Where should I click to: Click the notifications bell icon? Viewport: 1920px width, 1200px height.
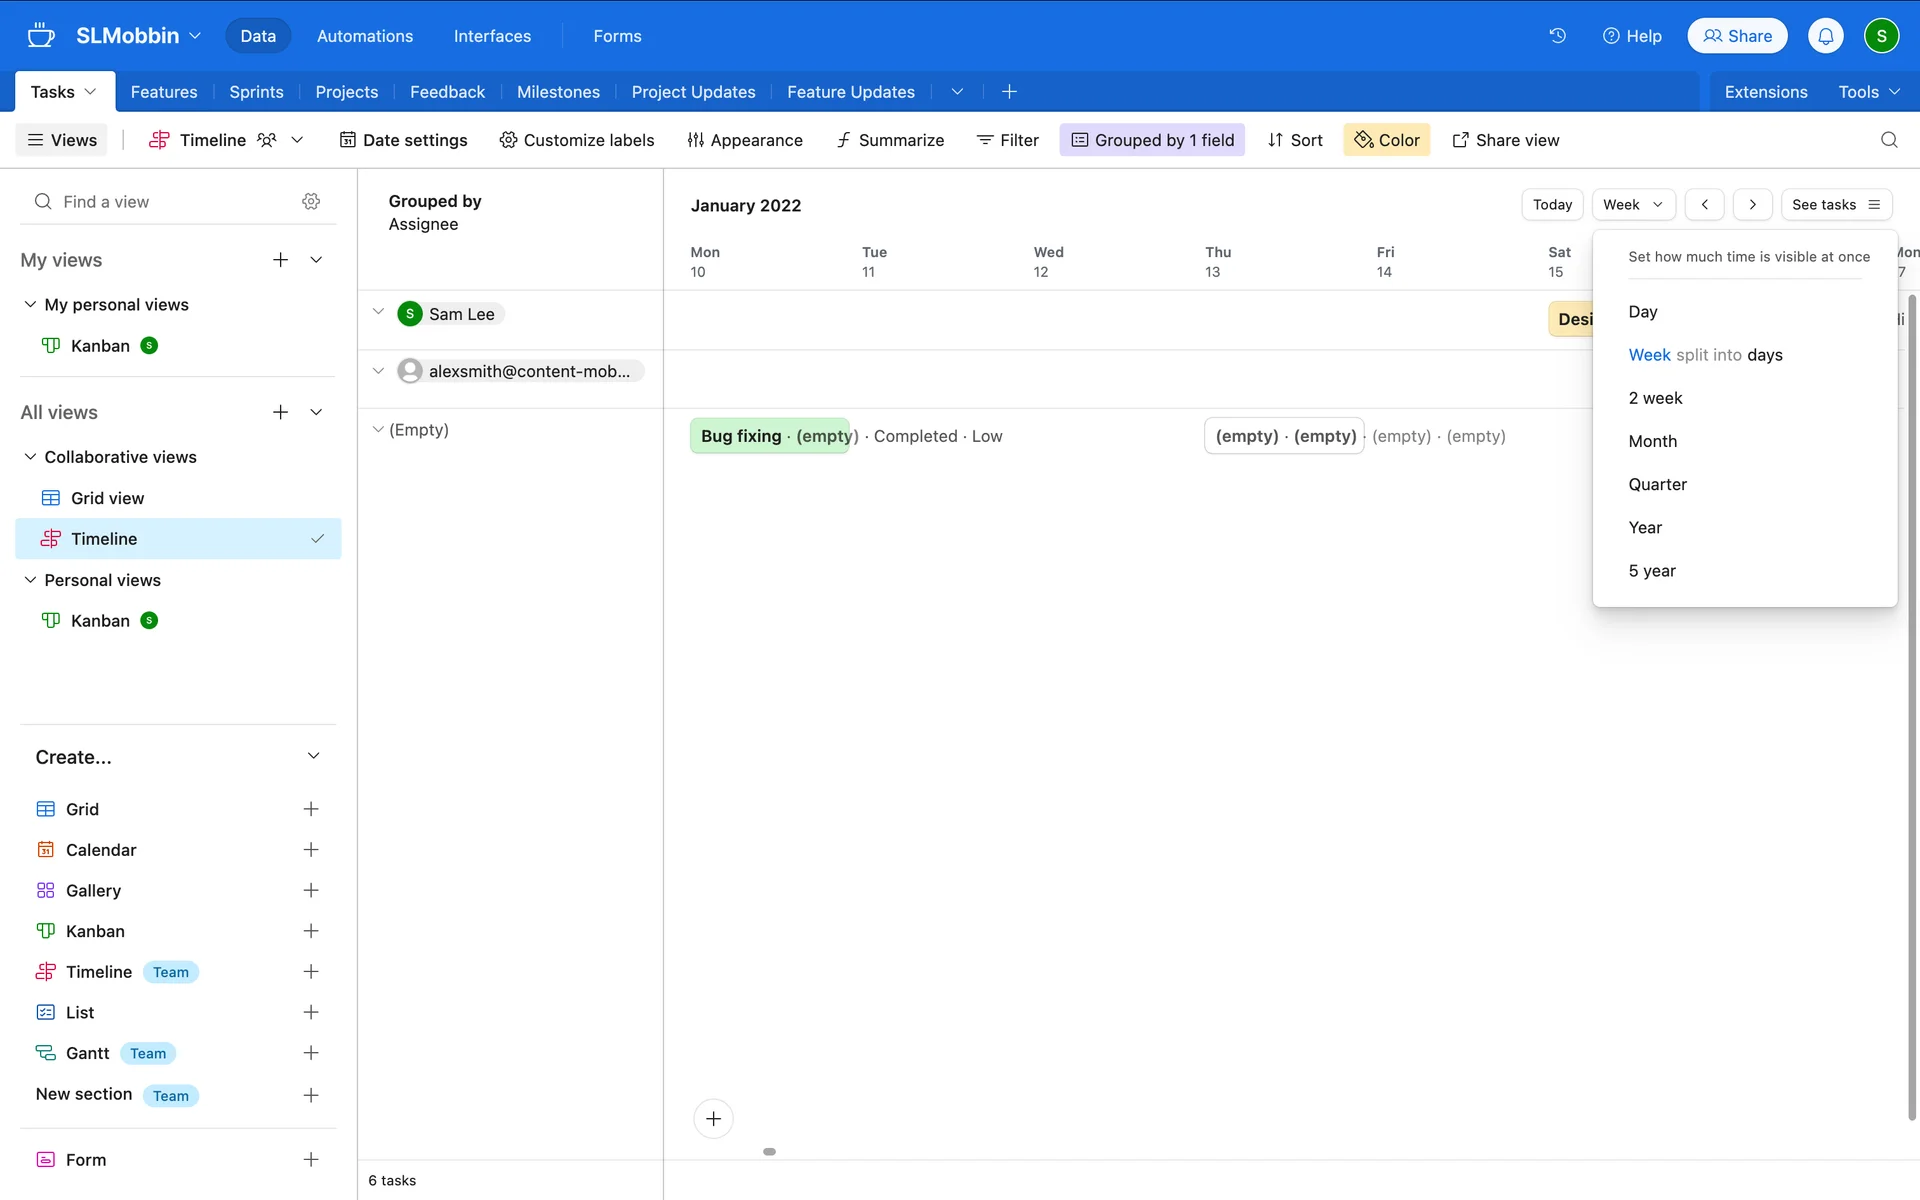coord(1825,36)
